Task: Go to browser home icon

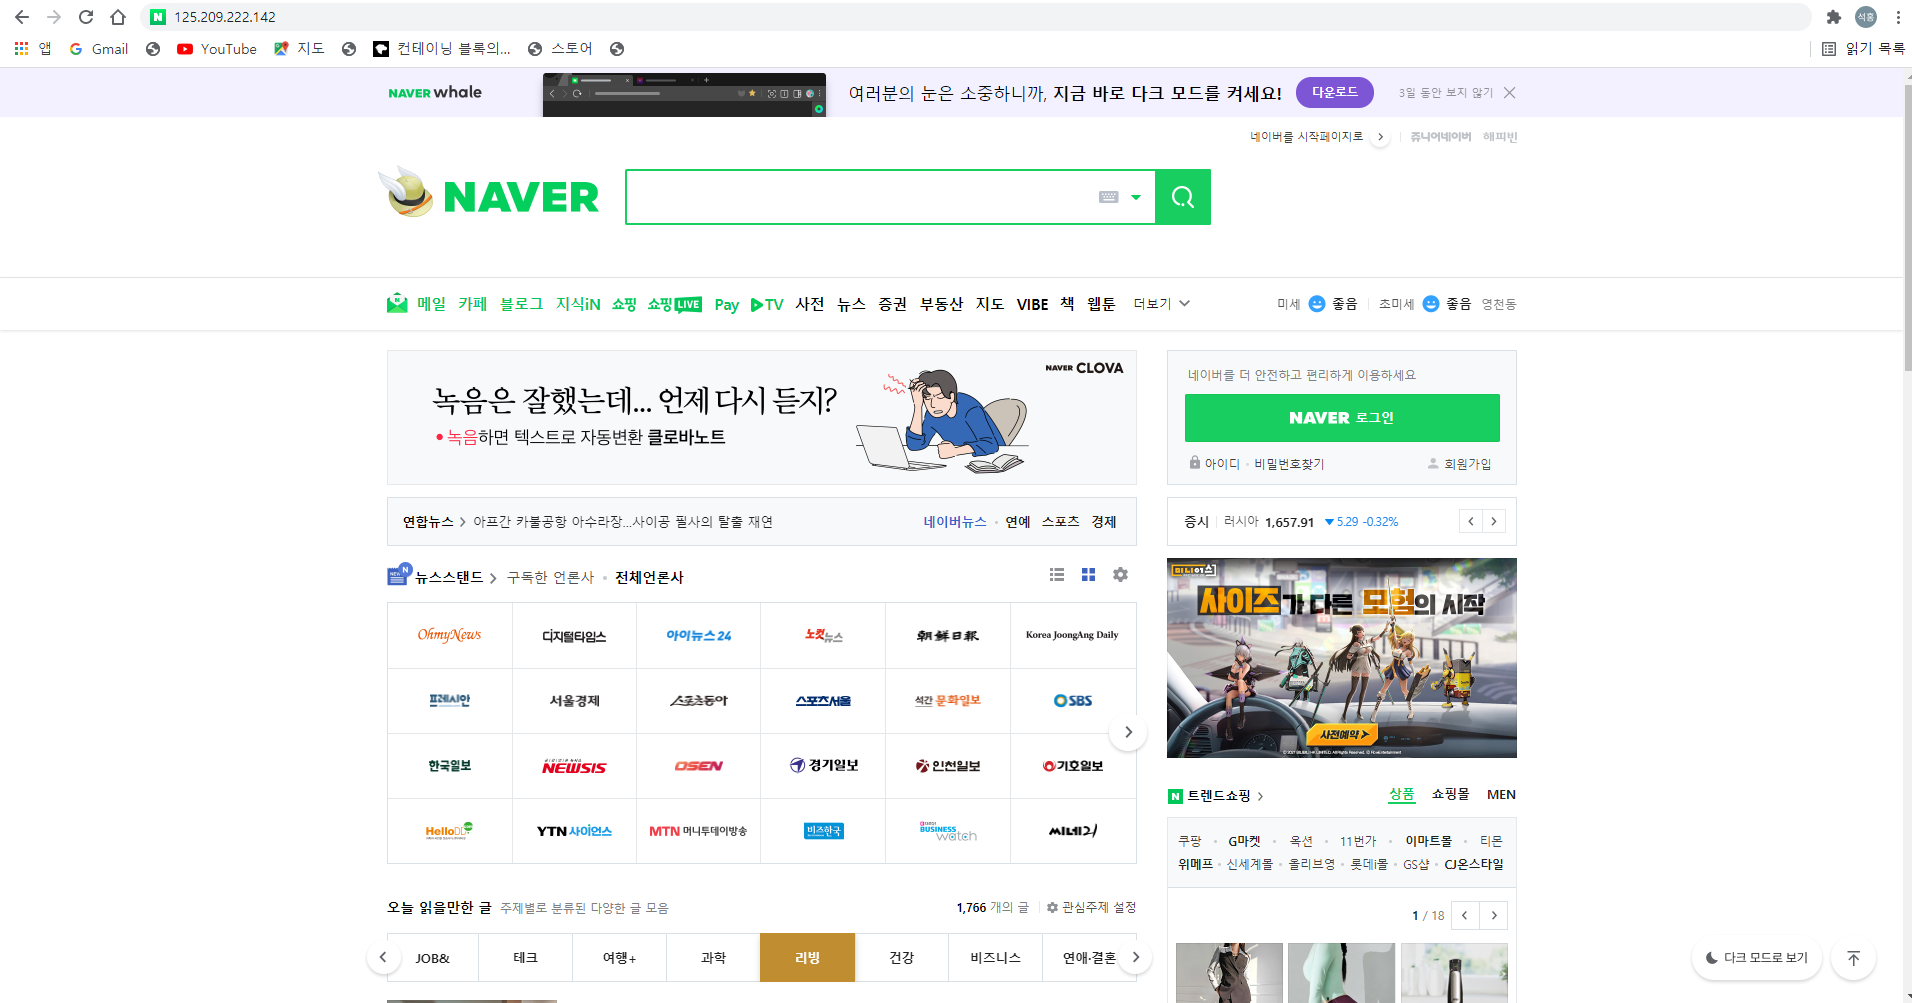Action: click(x=118, y=17)
